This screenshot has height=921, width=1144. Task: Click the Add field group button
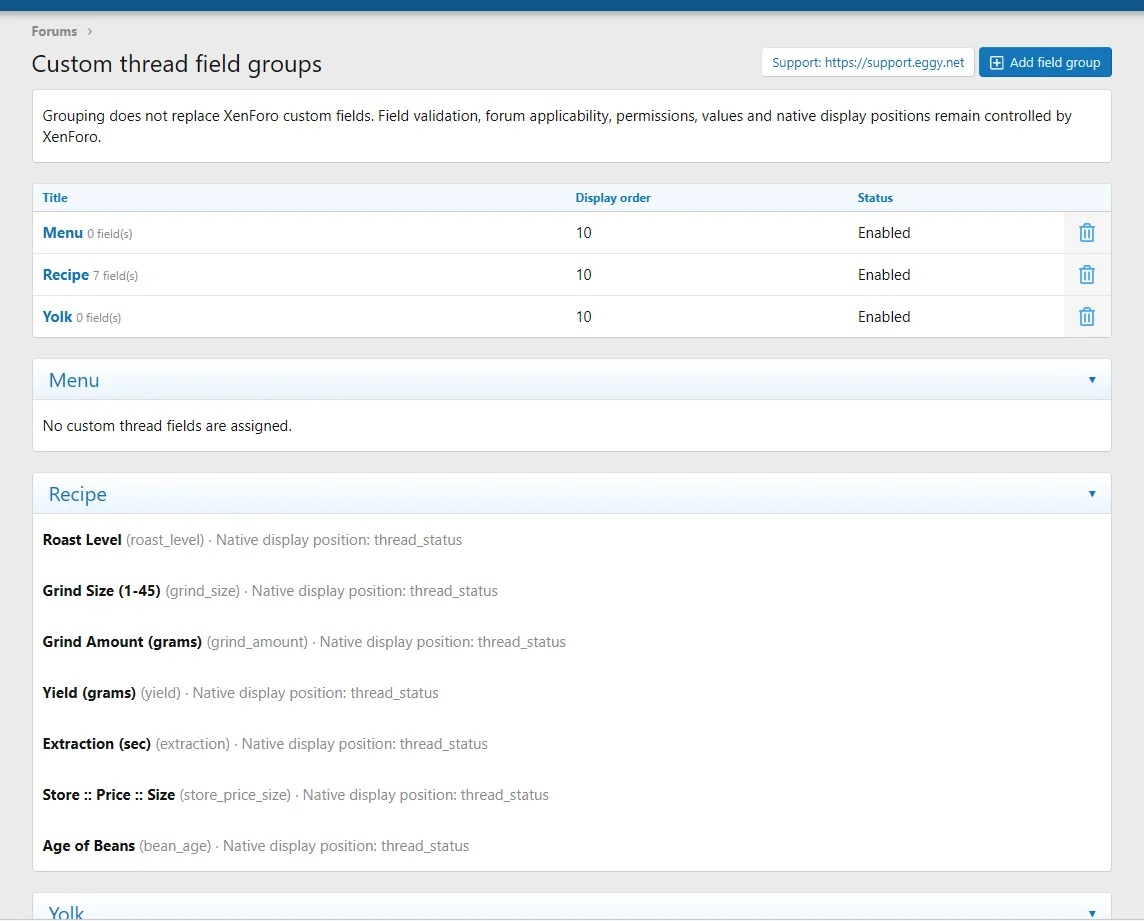tap(1045, 63)
